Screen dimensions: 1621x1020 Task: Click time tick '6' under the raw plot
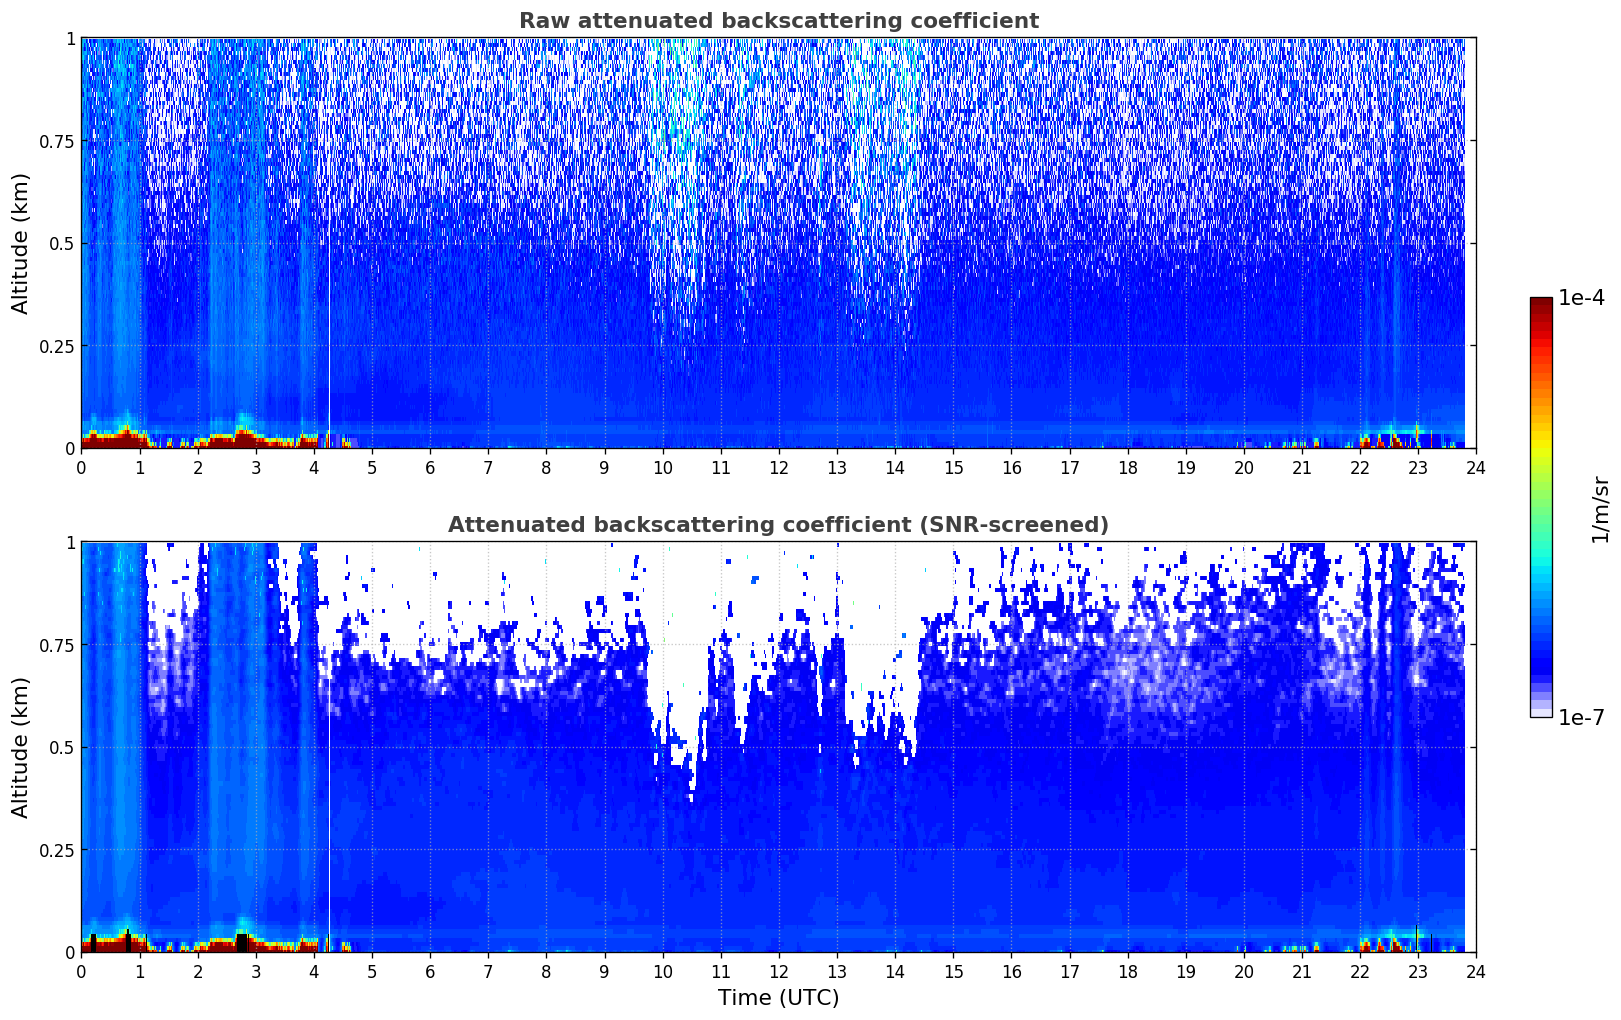tap(430, 467)
